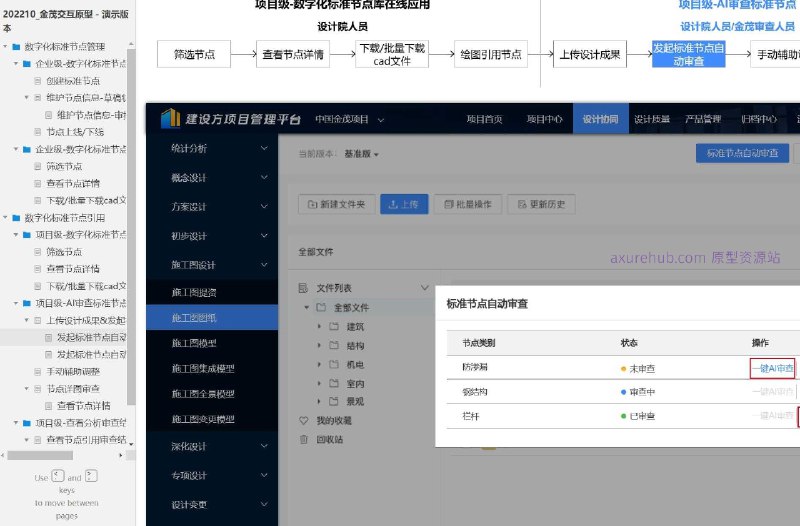Viewport: 800px width, 526px height.
Task: Collapse the 节点详图审查 tree arrow
Action: coord(27,388)
